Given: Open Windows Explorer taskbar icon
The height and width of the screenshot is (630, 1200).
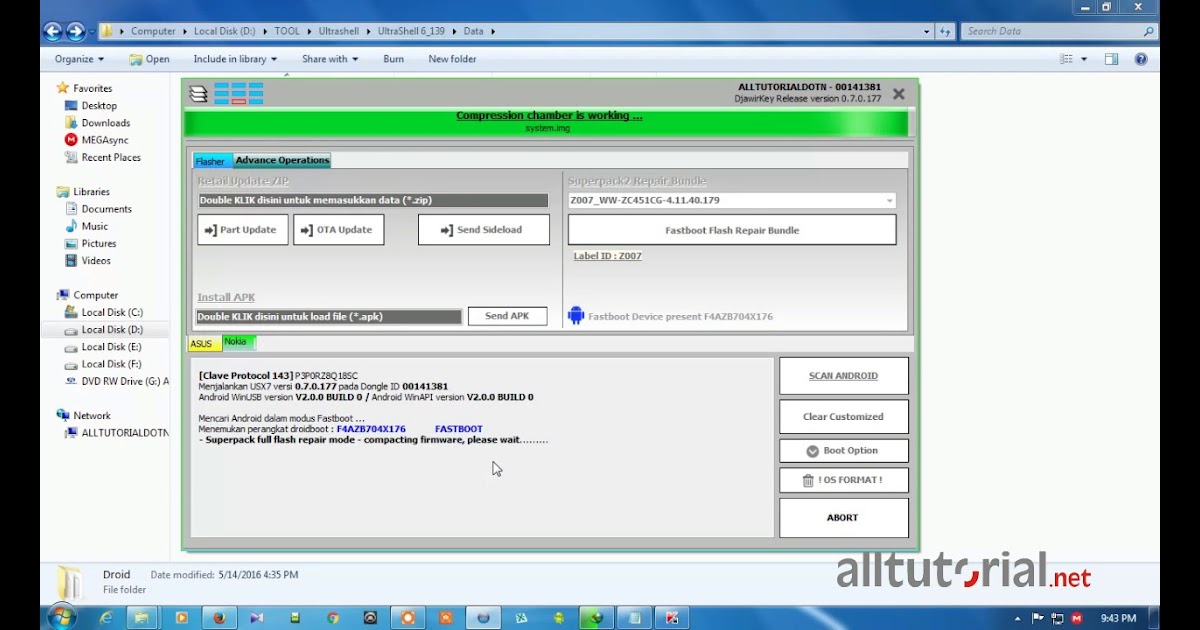Looking at the screenshot, I should (141, 618).
